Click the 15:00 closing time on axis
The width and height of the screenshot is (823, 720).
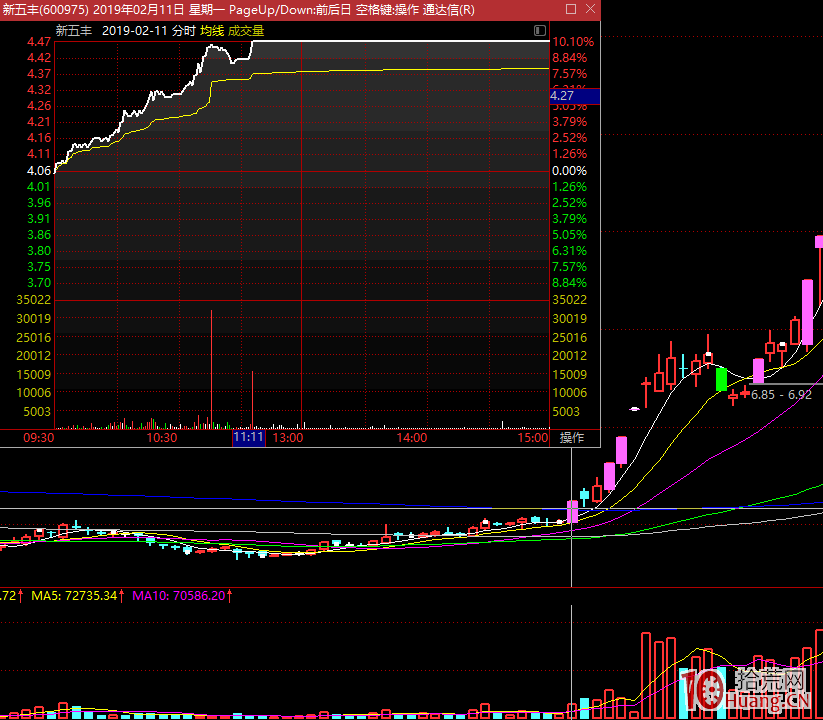pyautogui.click(x=534, y=438)
